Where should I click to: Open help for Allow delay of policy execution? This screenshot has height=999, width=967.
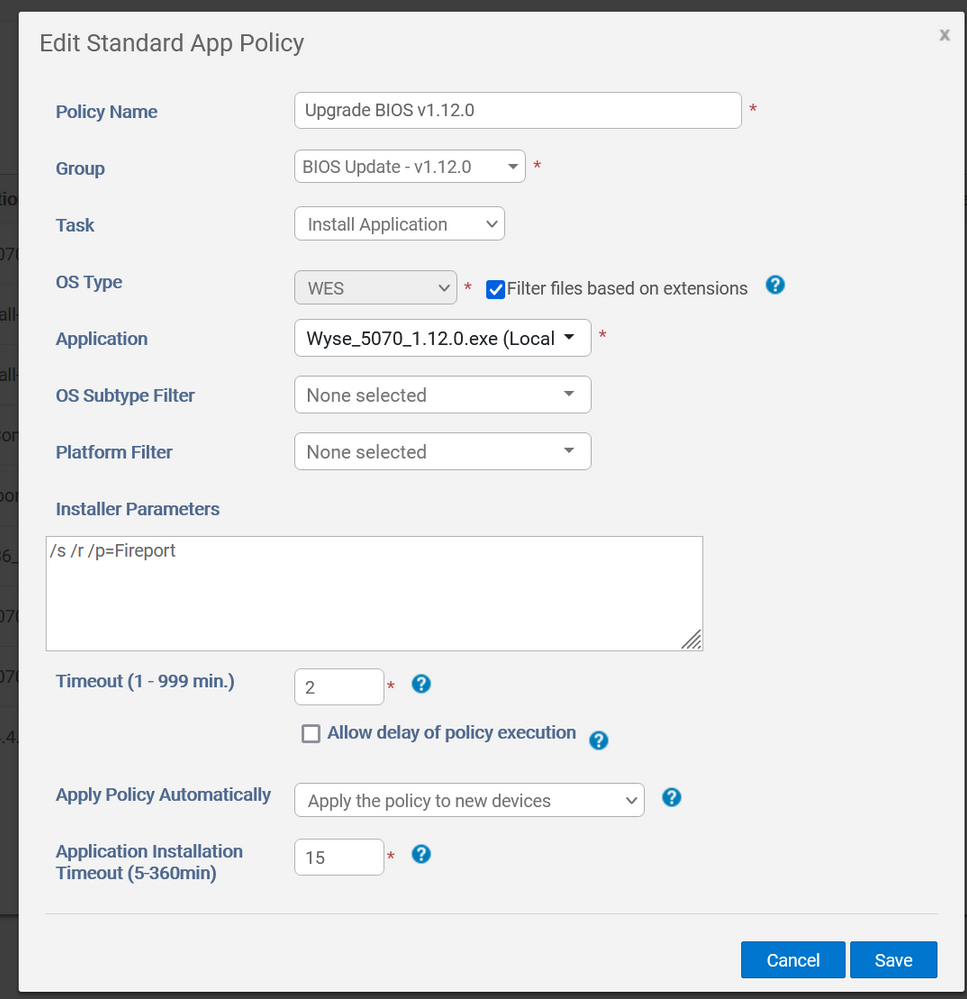[598, 740]
